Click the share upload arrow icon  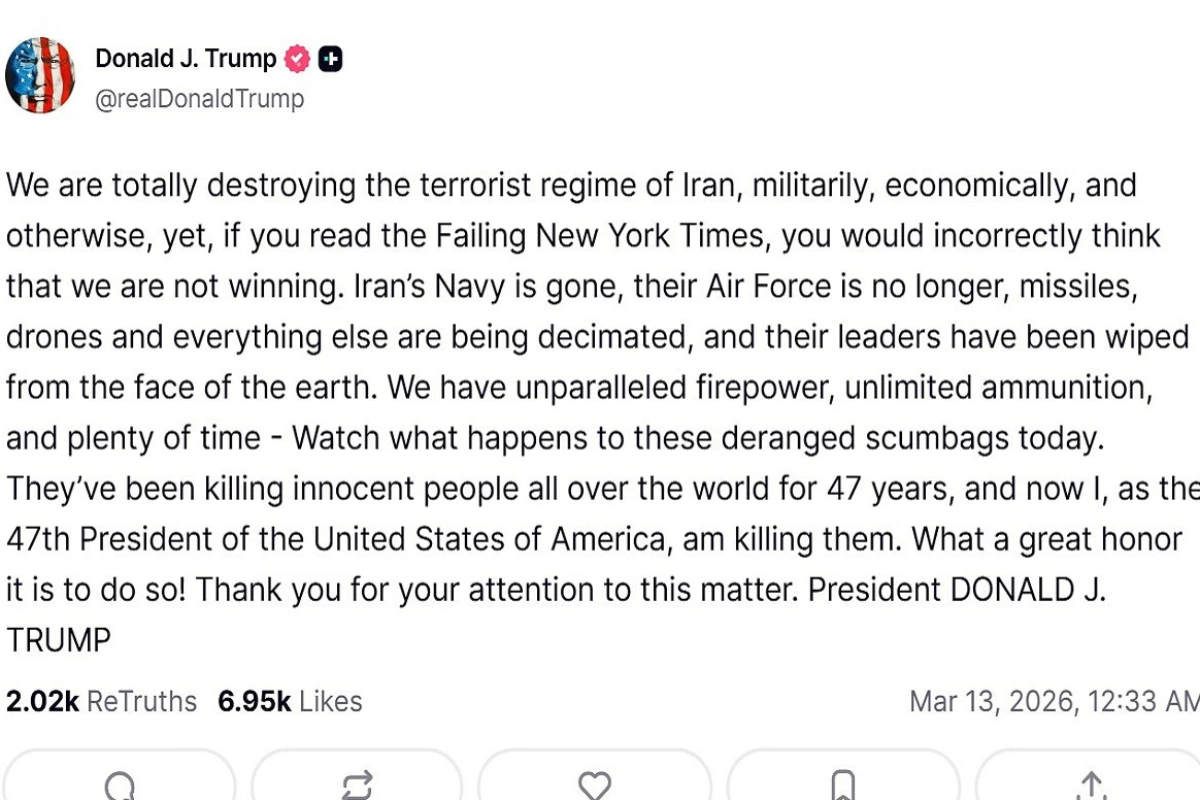(x=1091, y=785)
